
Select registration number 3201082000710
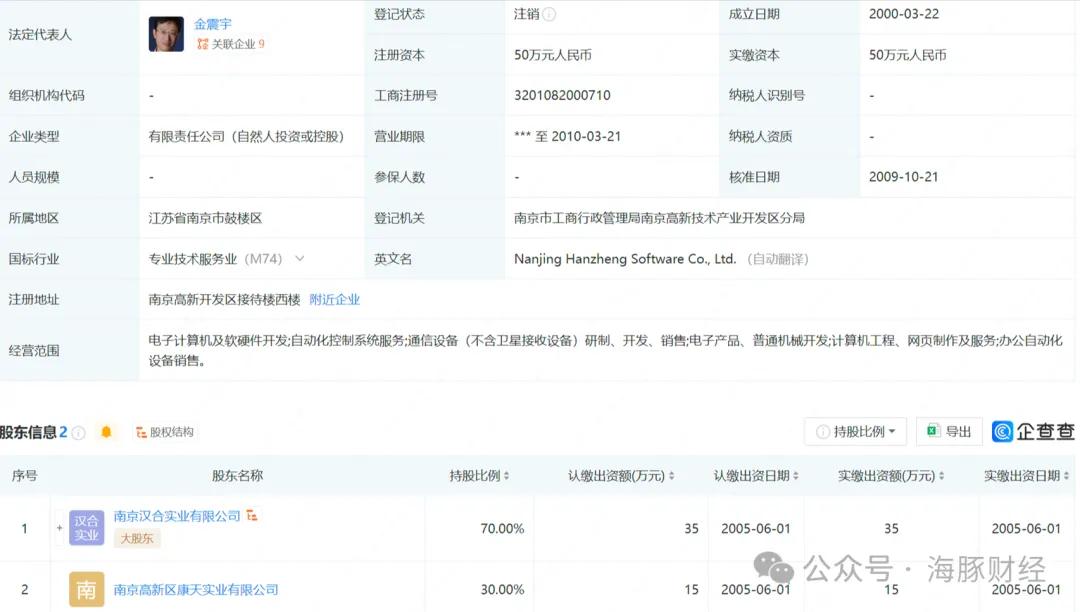click(562, 95)
